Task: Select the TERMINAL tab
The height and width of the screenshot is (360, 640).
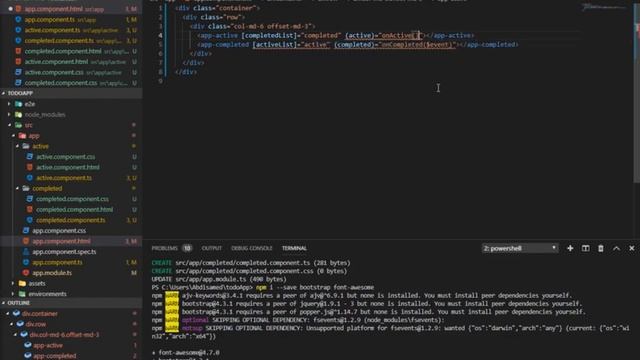Action: point(294,248)
